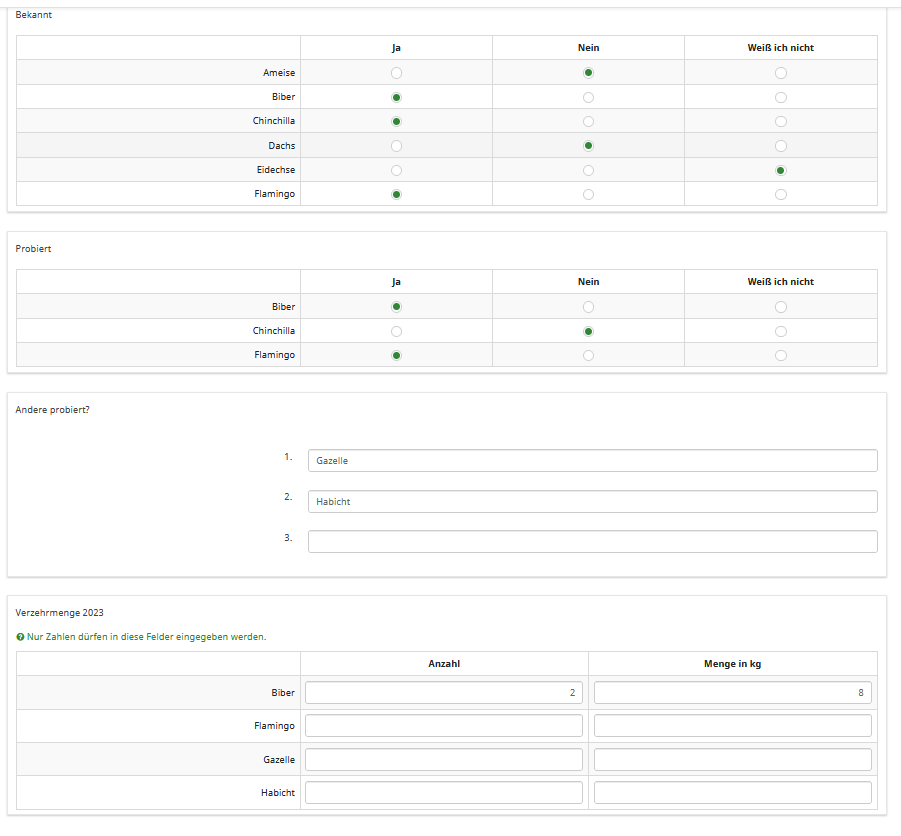Screen dimensions: 901x836
Task: Choose 'Weiß ich nicht' for Flamingo in Probiert
Action: click(x=780, y=355)
